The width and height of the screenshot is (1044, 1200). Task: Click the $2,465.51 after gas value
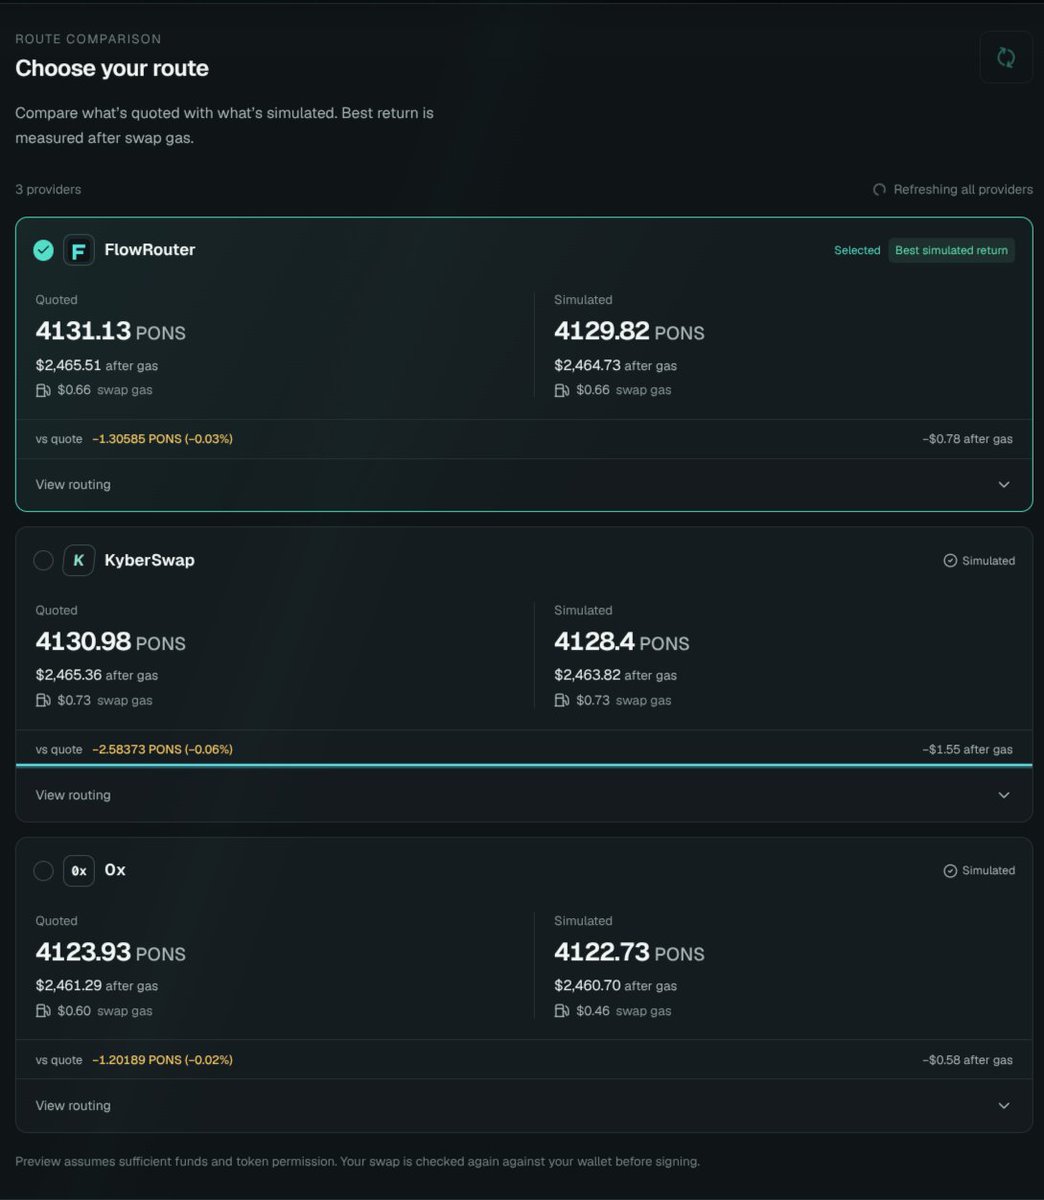pos(97,365)
